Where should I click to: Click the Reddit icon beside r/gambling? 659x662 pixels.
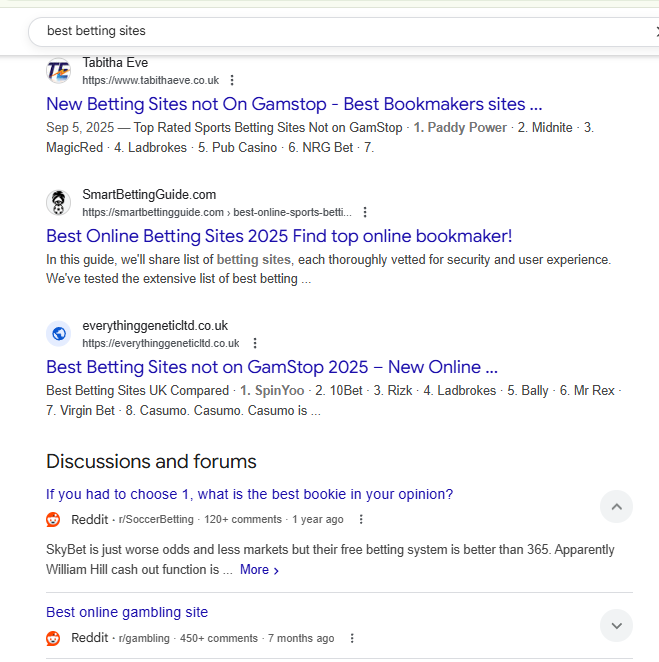(53, 638)
